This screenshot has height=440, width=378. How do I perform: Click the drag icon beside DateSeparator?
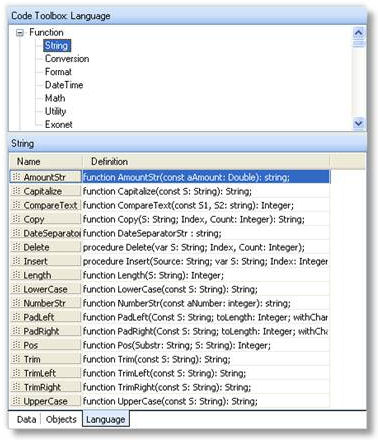pyautogui.click(x=16, y=233)
